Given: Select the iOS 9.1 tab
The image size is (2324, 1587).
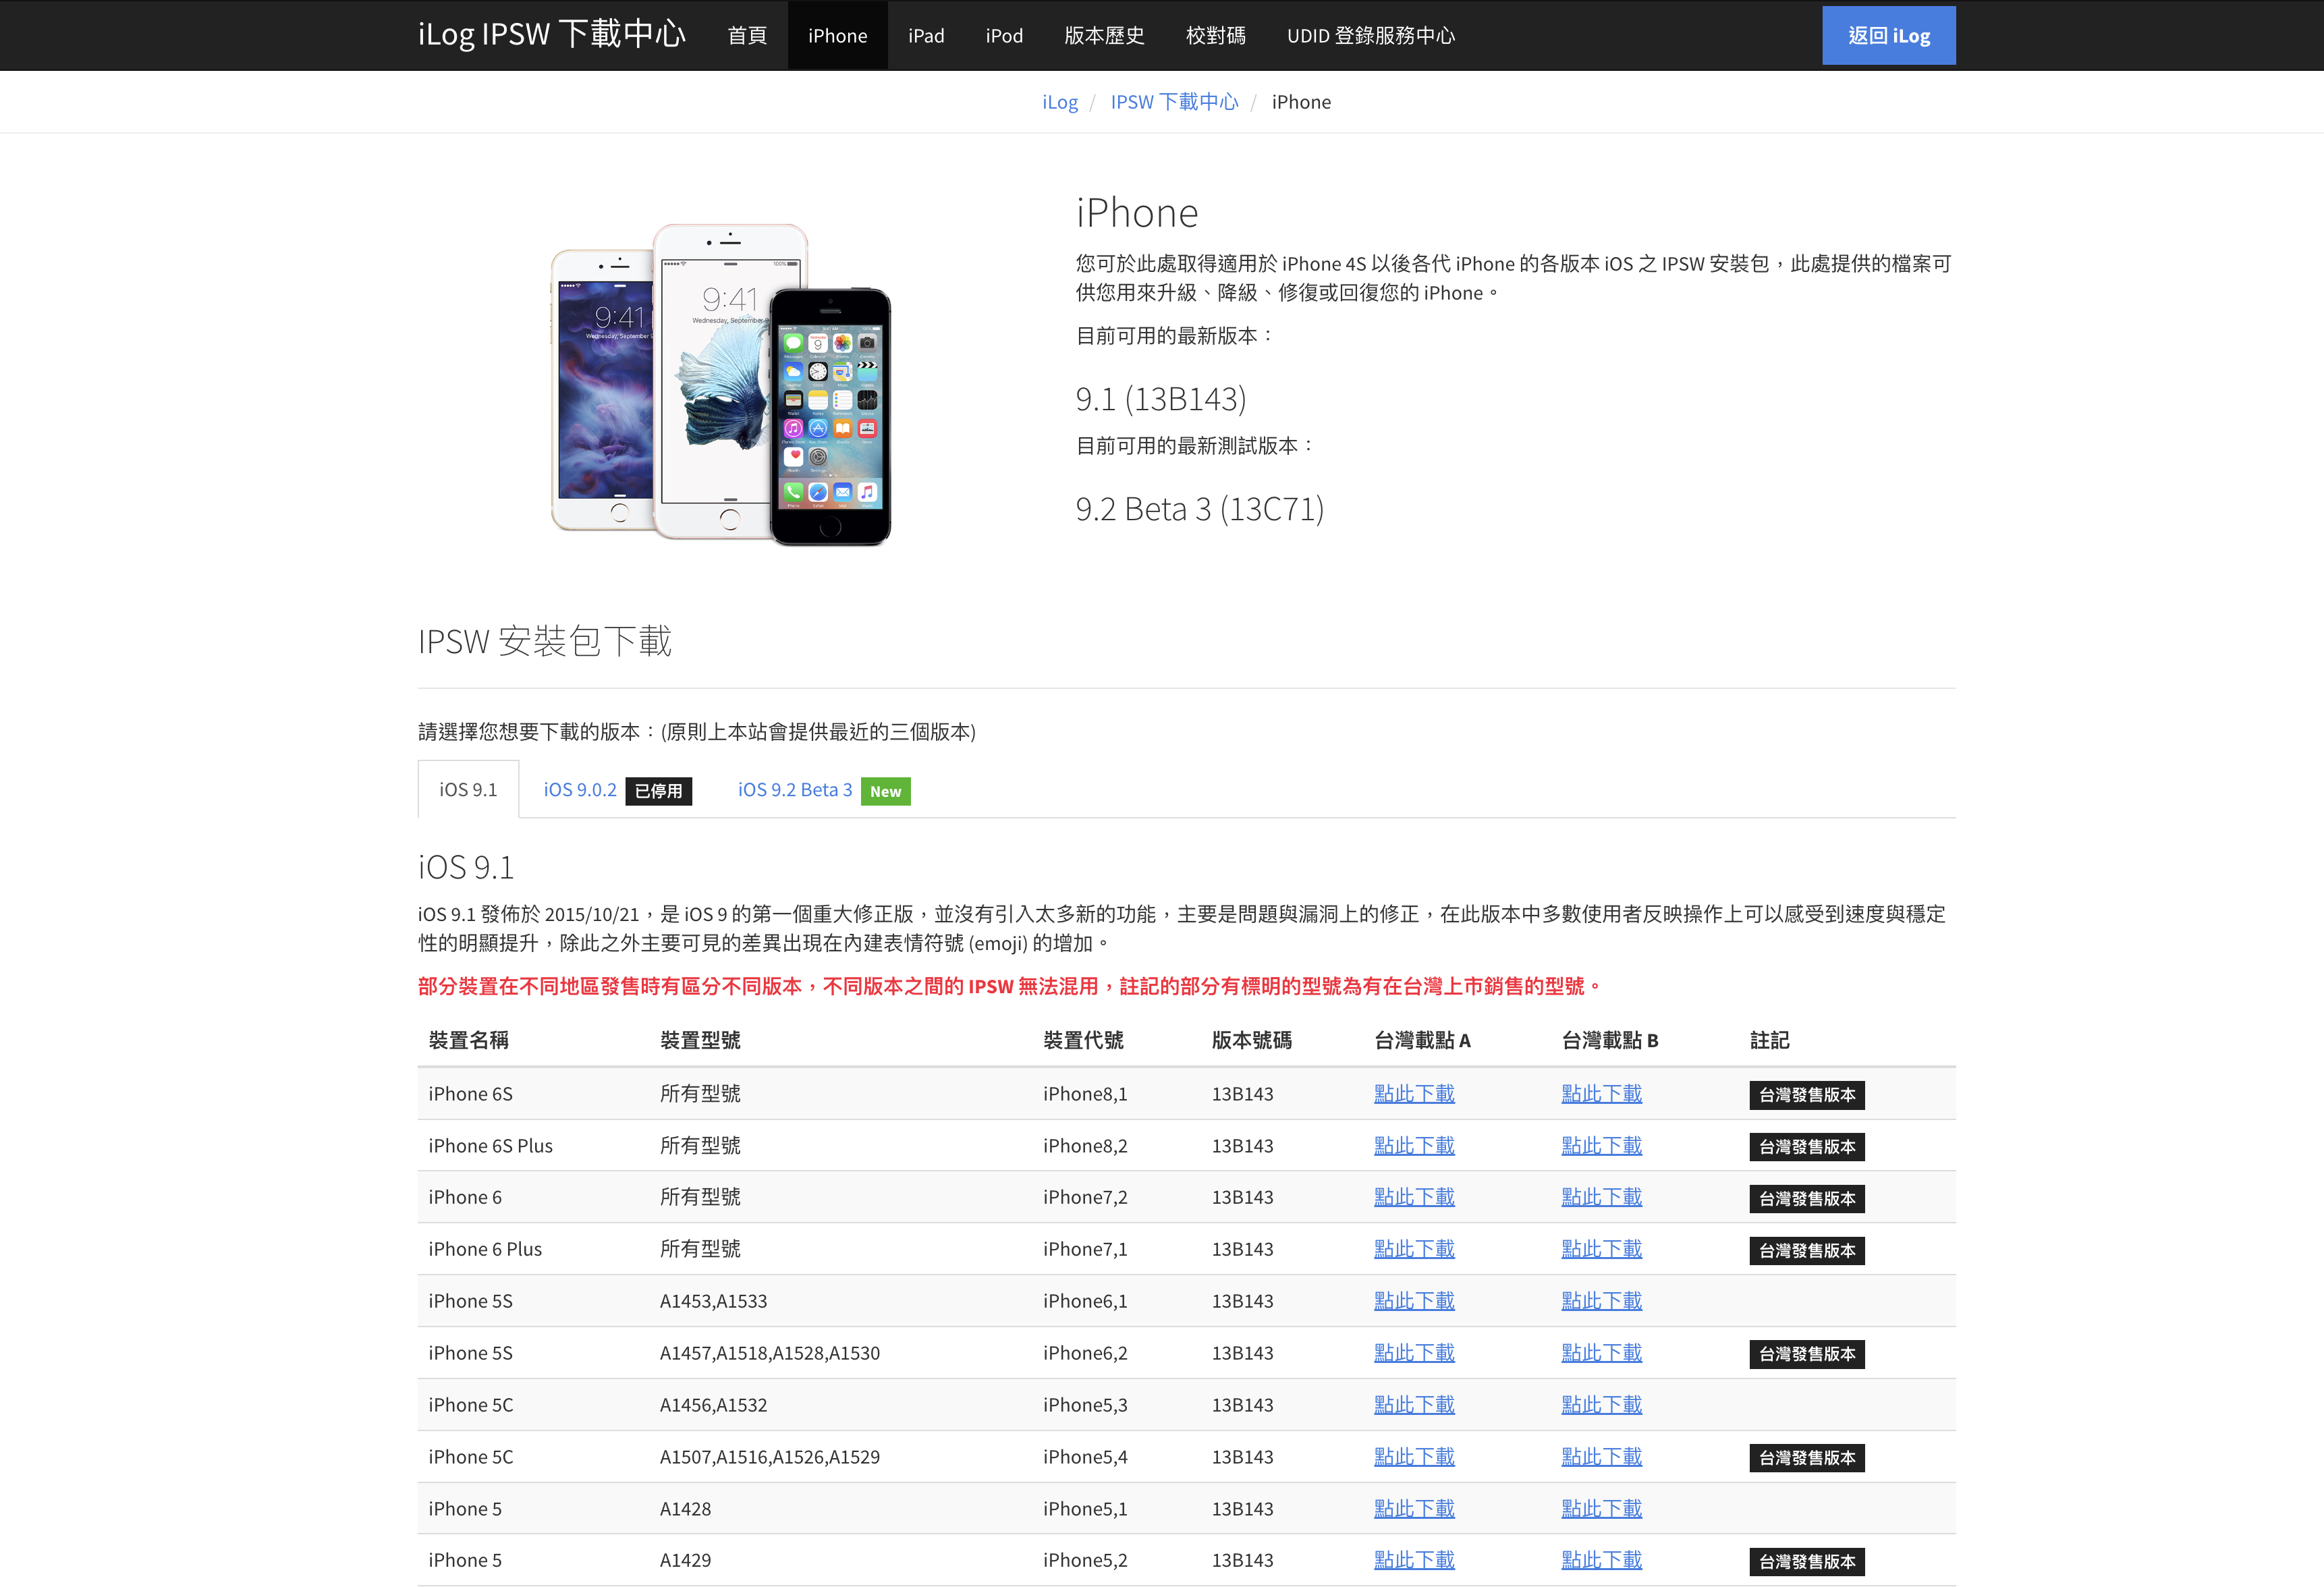Looking at the screenshot, I should point(468,789).
